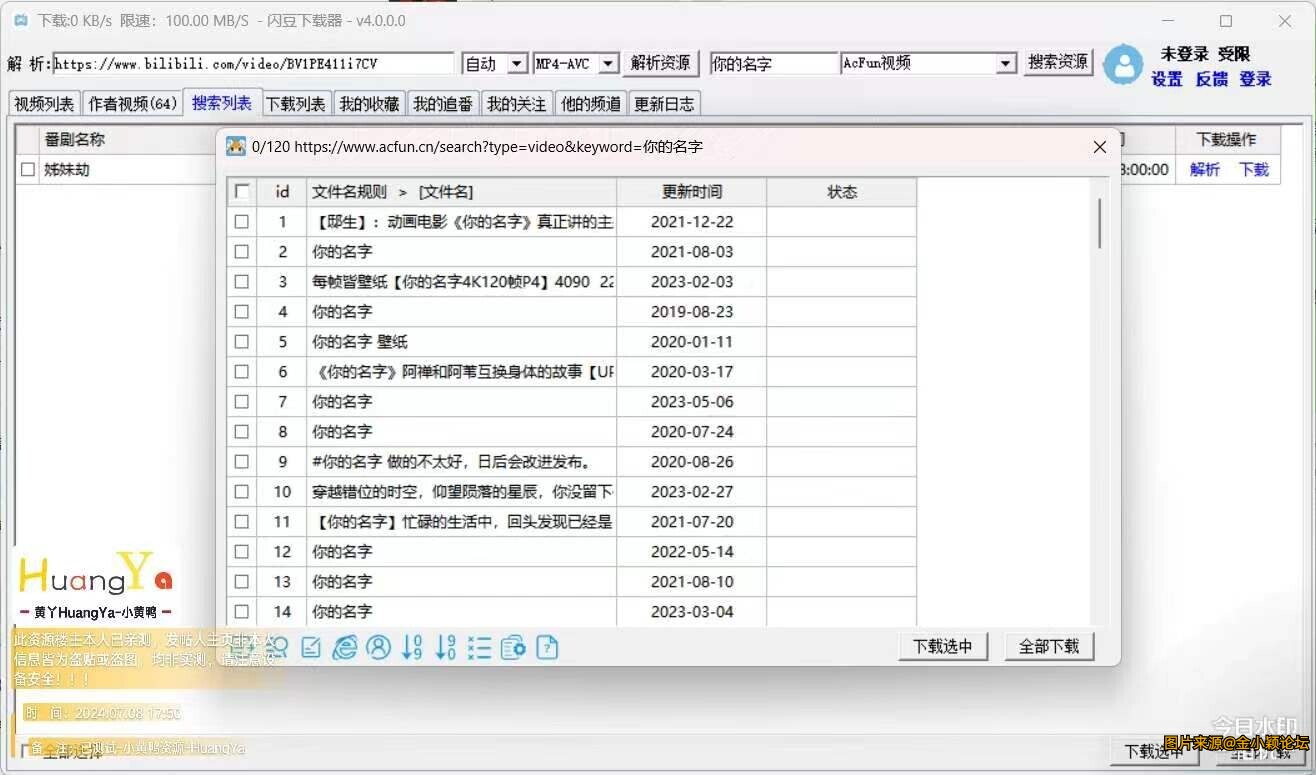Select the 他的频道 tab

pyautogui.click(x=591, y=103)
